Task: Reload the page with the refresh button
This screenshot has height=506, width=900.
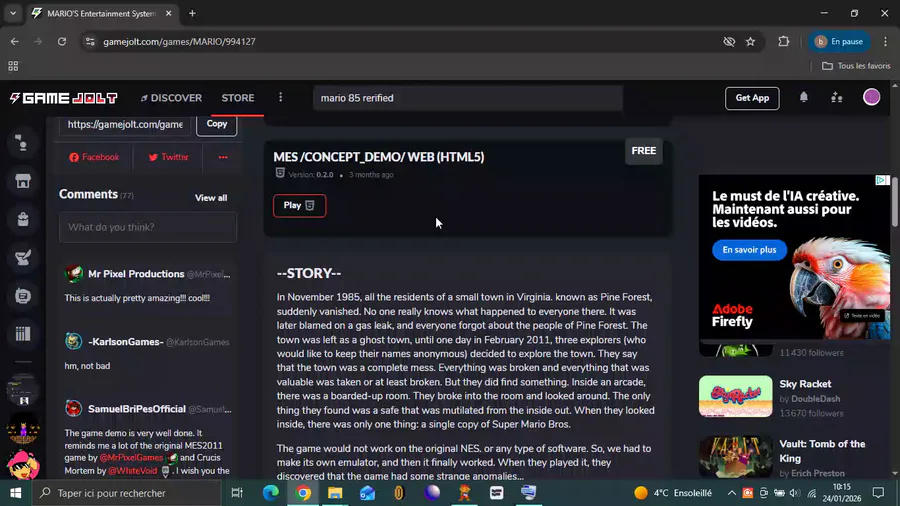Action: pyautogui.click(x=62, y=41)
